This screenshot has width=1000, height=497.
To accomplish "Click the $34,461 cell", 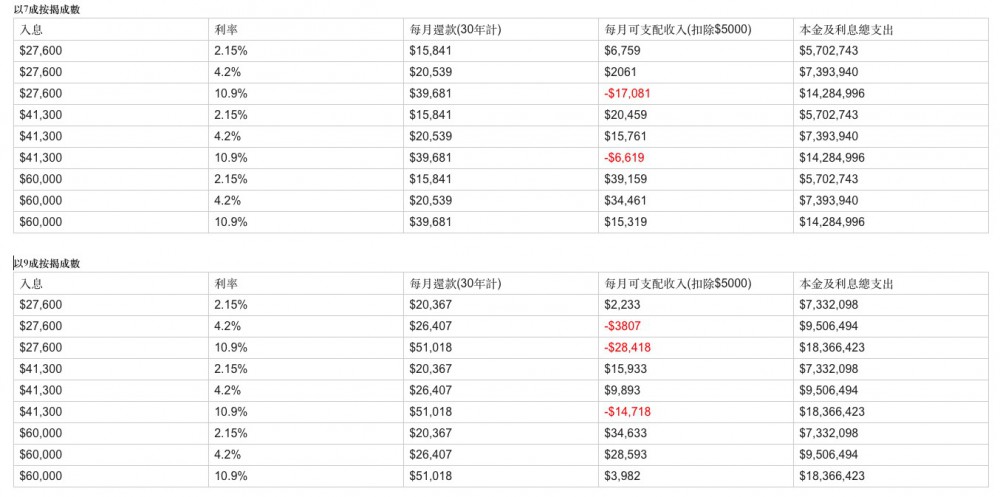I will [625, 201].
